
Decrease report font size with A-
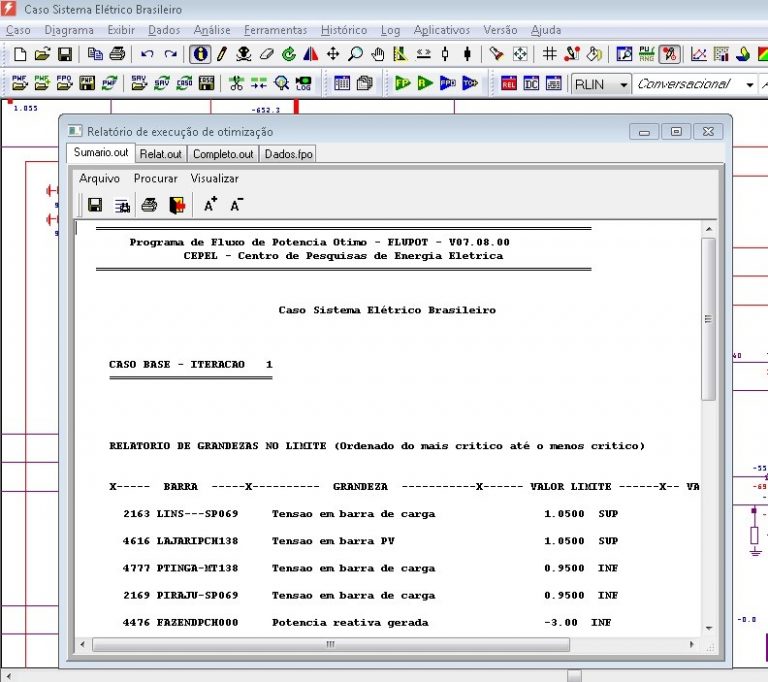point(236,205)
